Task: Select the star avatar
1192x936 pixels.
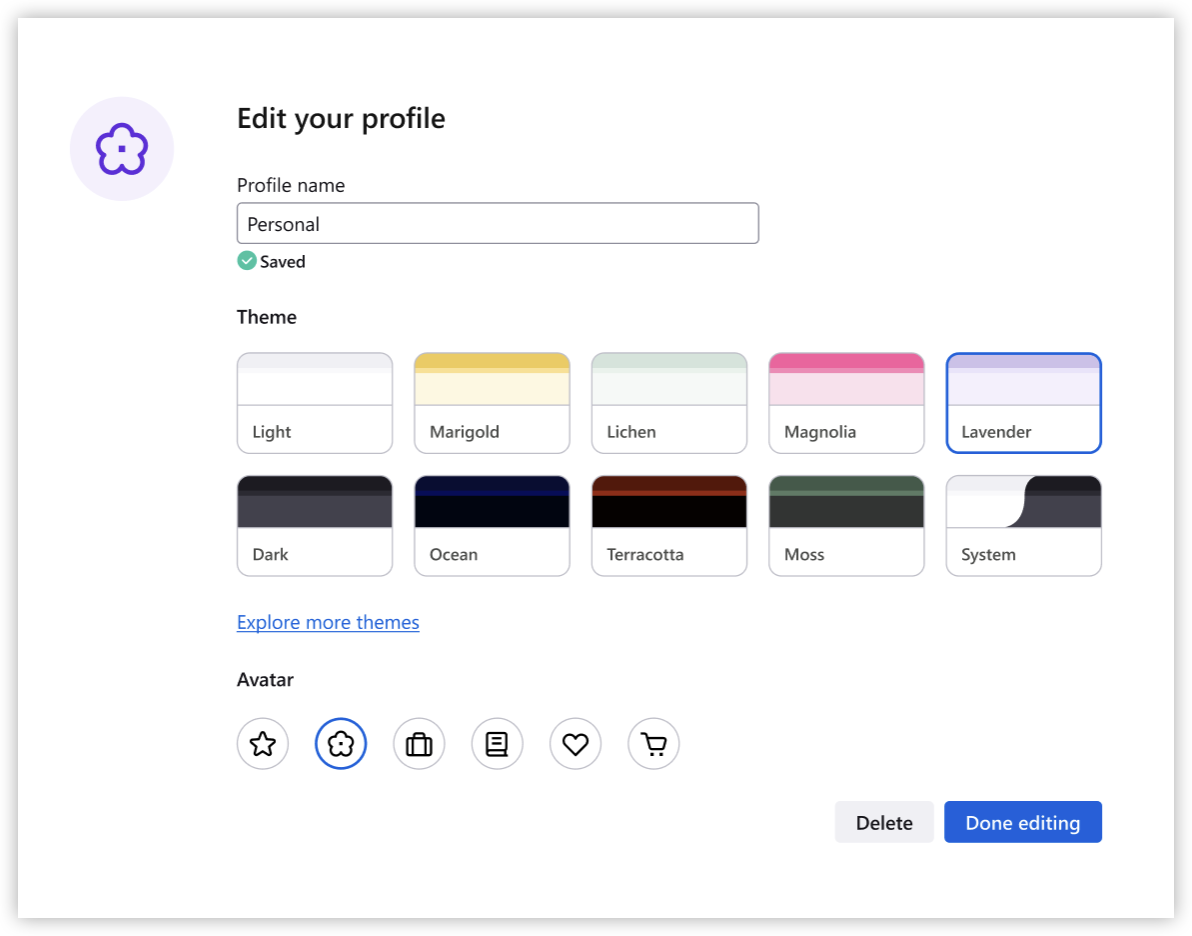Action: (x=262, y=744)
